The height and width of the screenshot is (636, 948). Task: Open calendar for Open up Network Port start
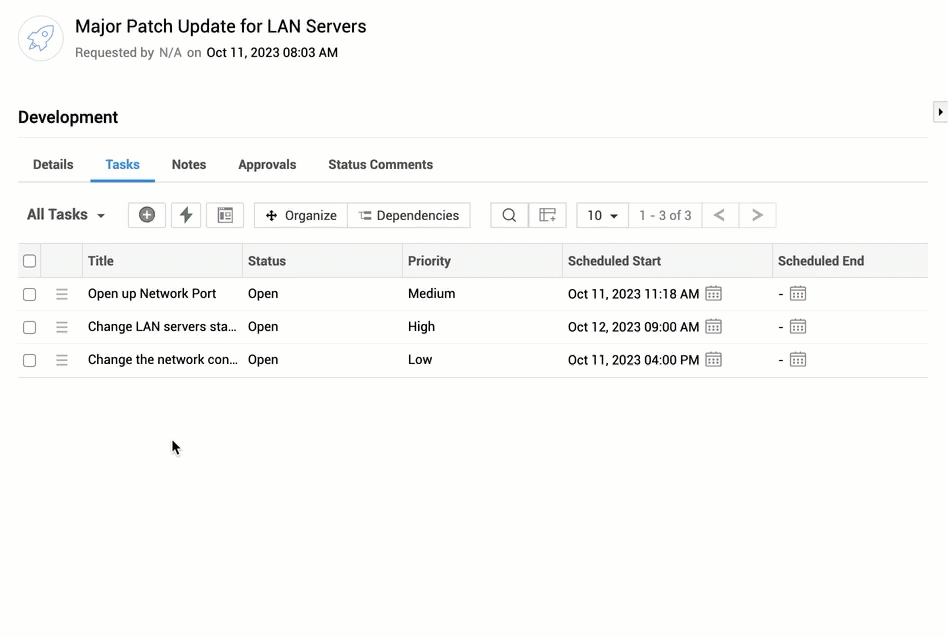713,294
